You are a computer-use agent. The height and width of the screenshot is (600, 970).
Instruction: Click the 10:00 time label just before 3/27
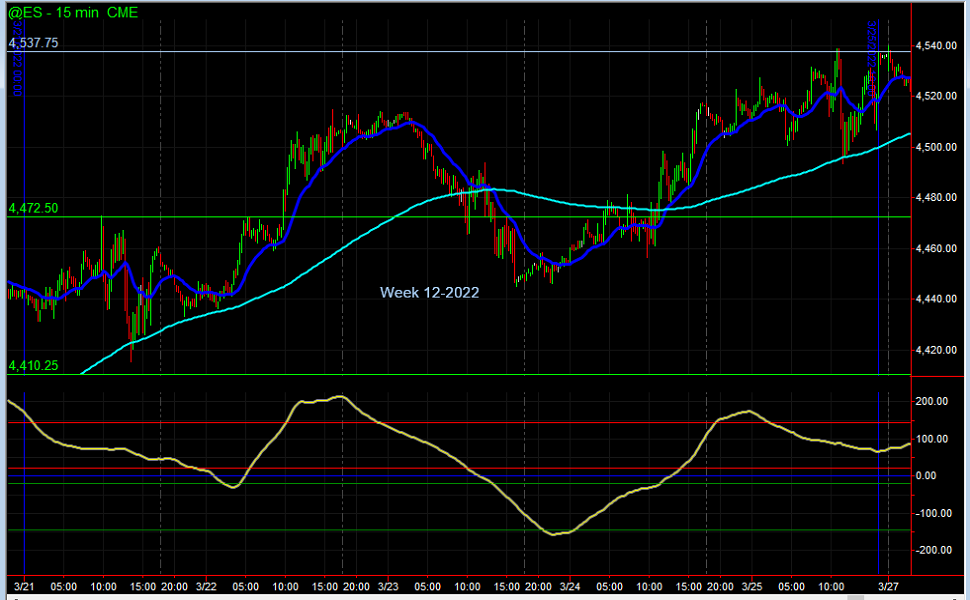pyautogui.click(x=831, y=586)
